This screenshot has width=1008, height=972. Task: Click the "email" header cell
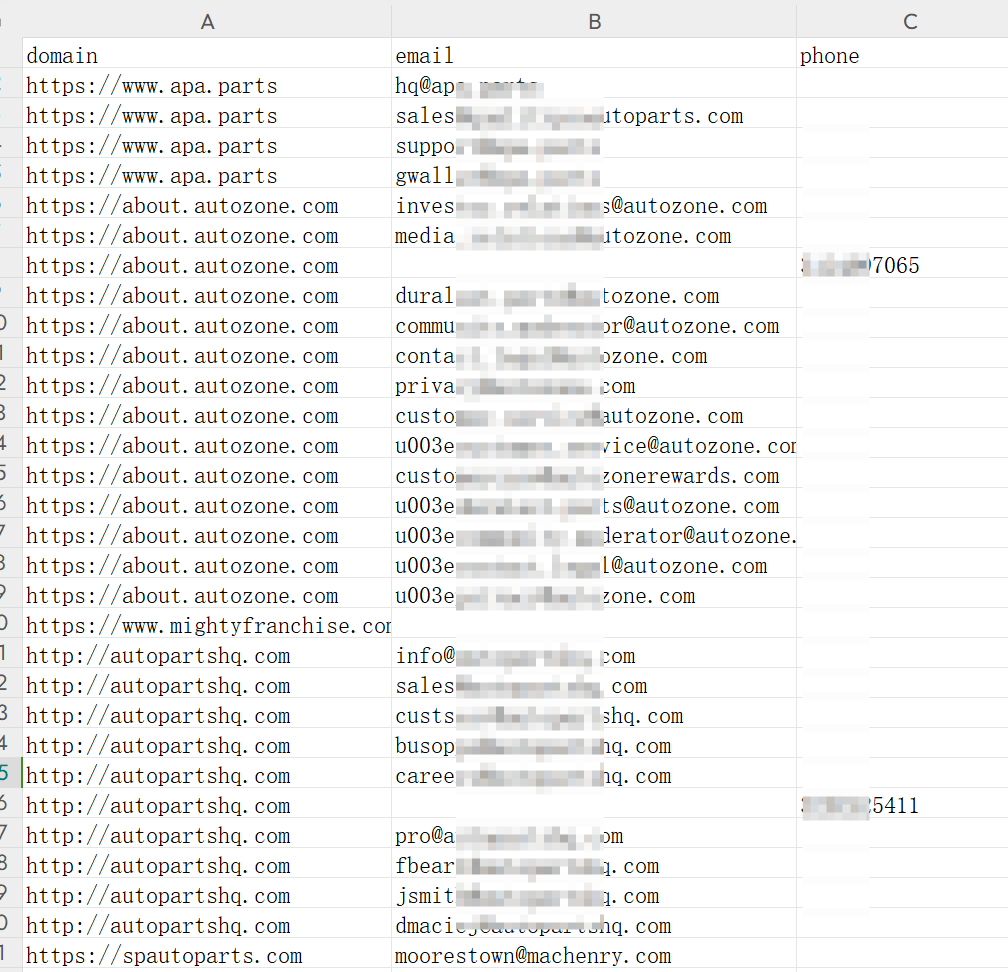point(594,55)
